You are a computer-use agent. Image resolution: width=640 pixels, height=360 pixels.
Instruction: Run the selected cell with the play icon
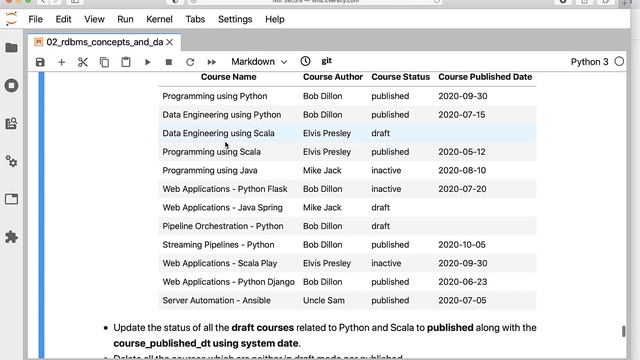147,62
